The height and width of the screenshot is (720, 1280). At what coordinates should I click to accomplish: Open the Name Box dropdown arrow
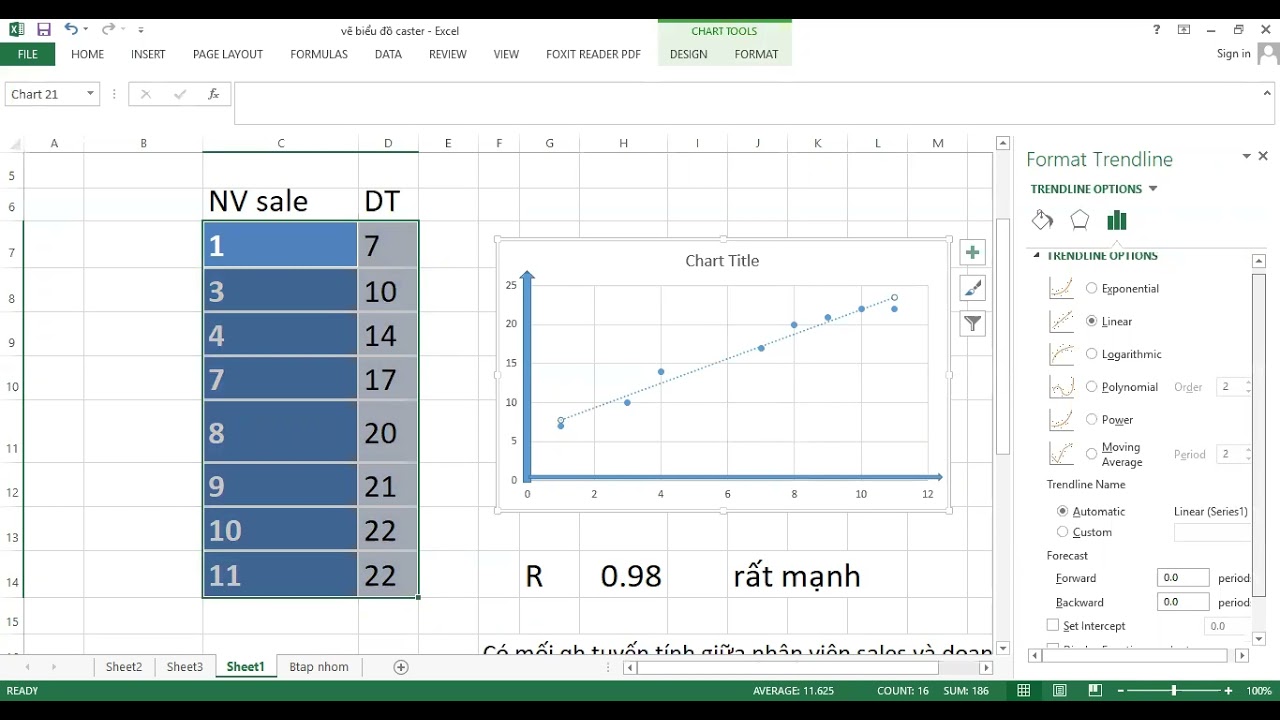pyautogui.click(x=90, y=94)
